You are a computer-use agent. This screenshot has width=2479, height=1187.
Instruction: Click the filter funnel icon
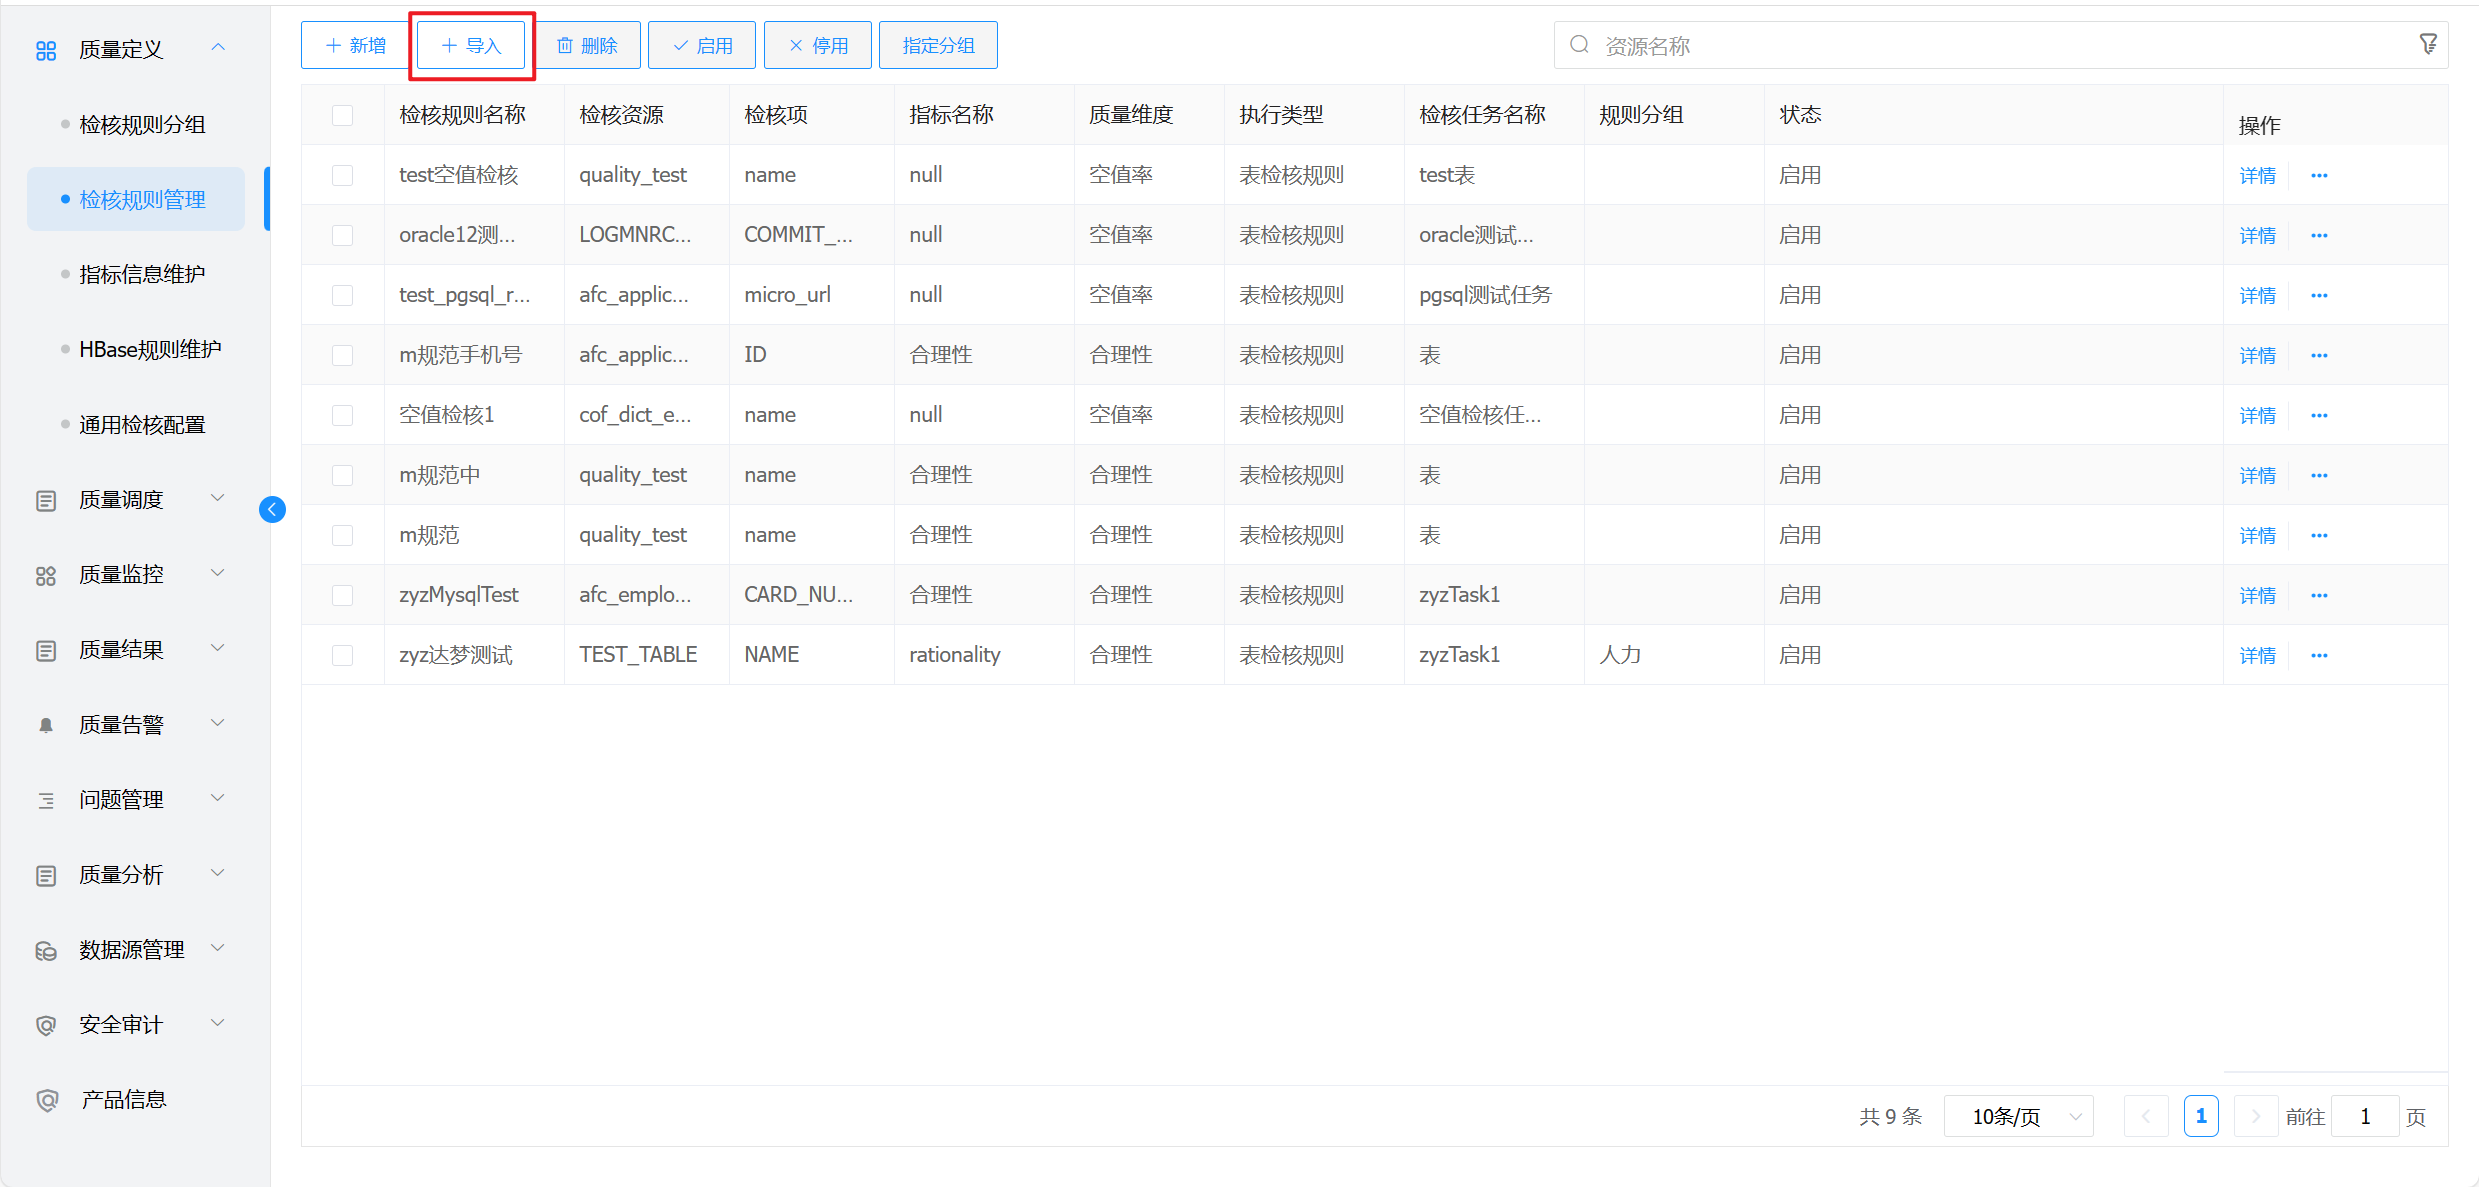2427,44
